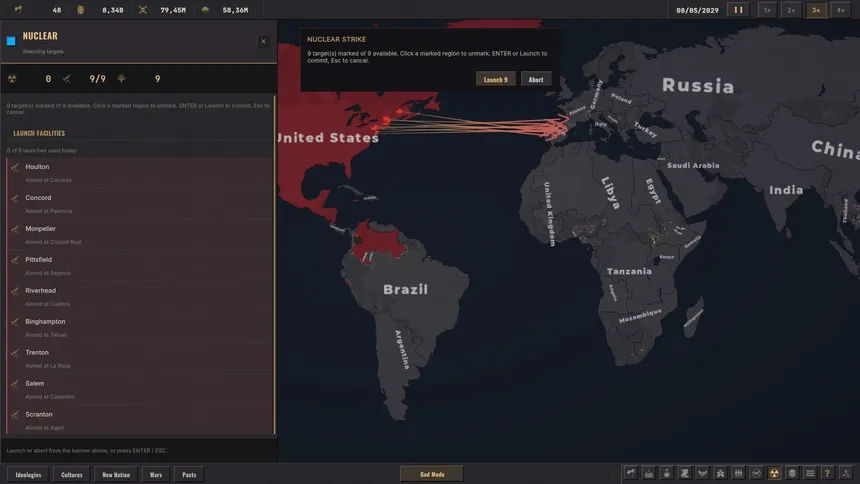Select the Trenton launch facility

point(140,359)
